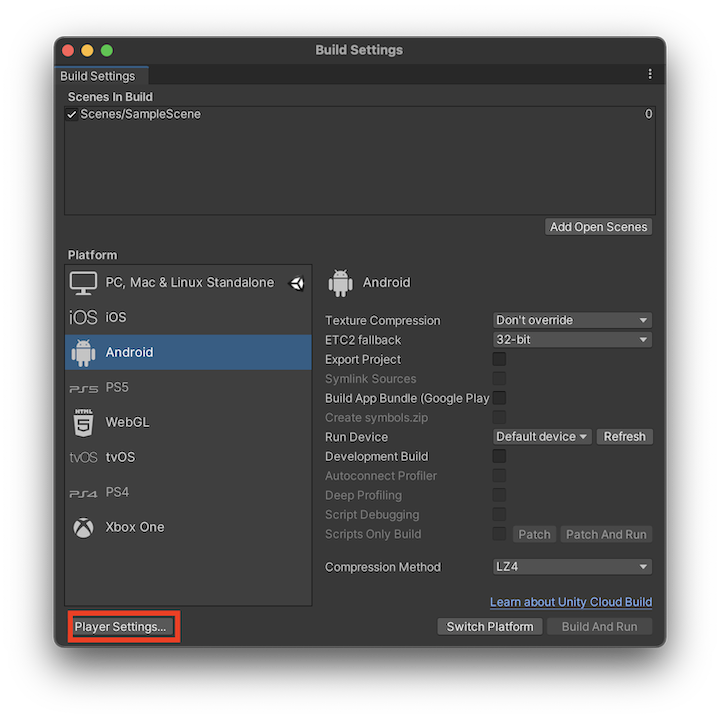
Task: Click the Scenes In Build heading
Action: click(x=110, y=97)
